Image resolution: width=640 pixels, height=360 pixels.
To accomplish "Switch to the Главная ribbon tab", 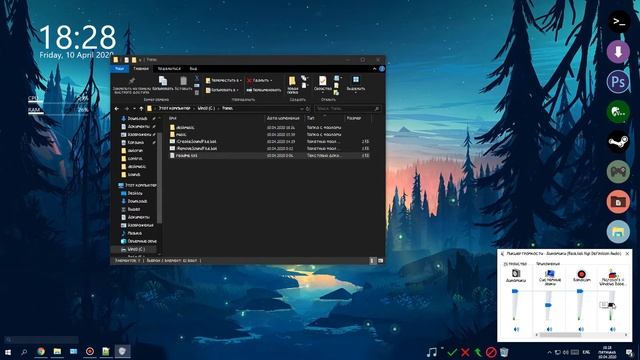I will (x=141, y=69).
